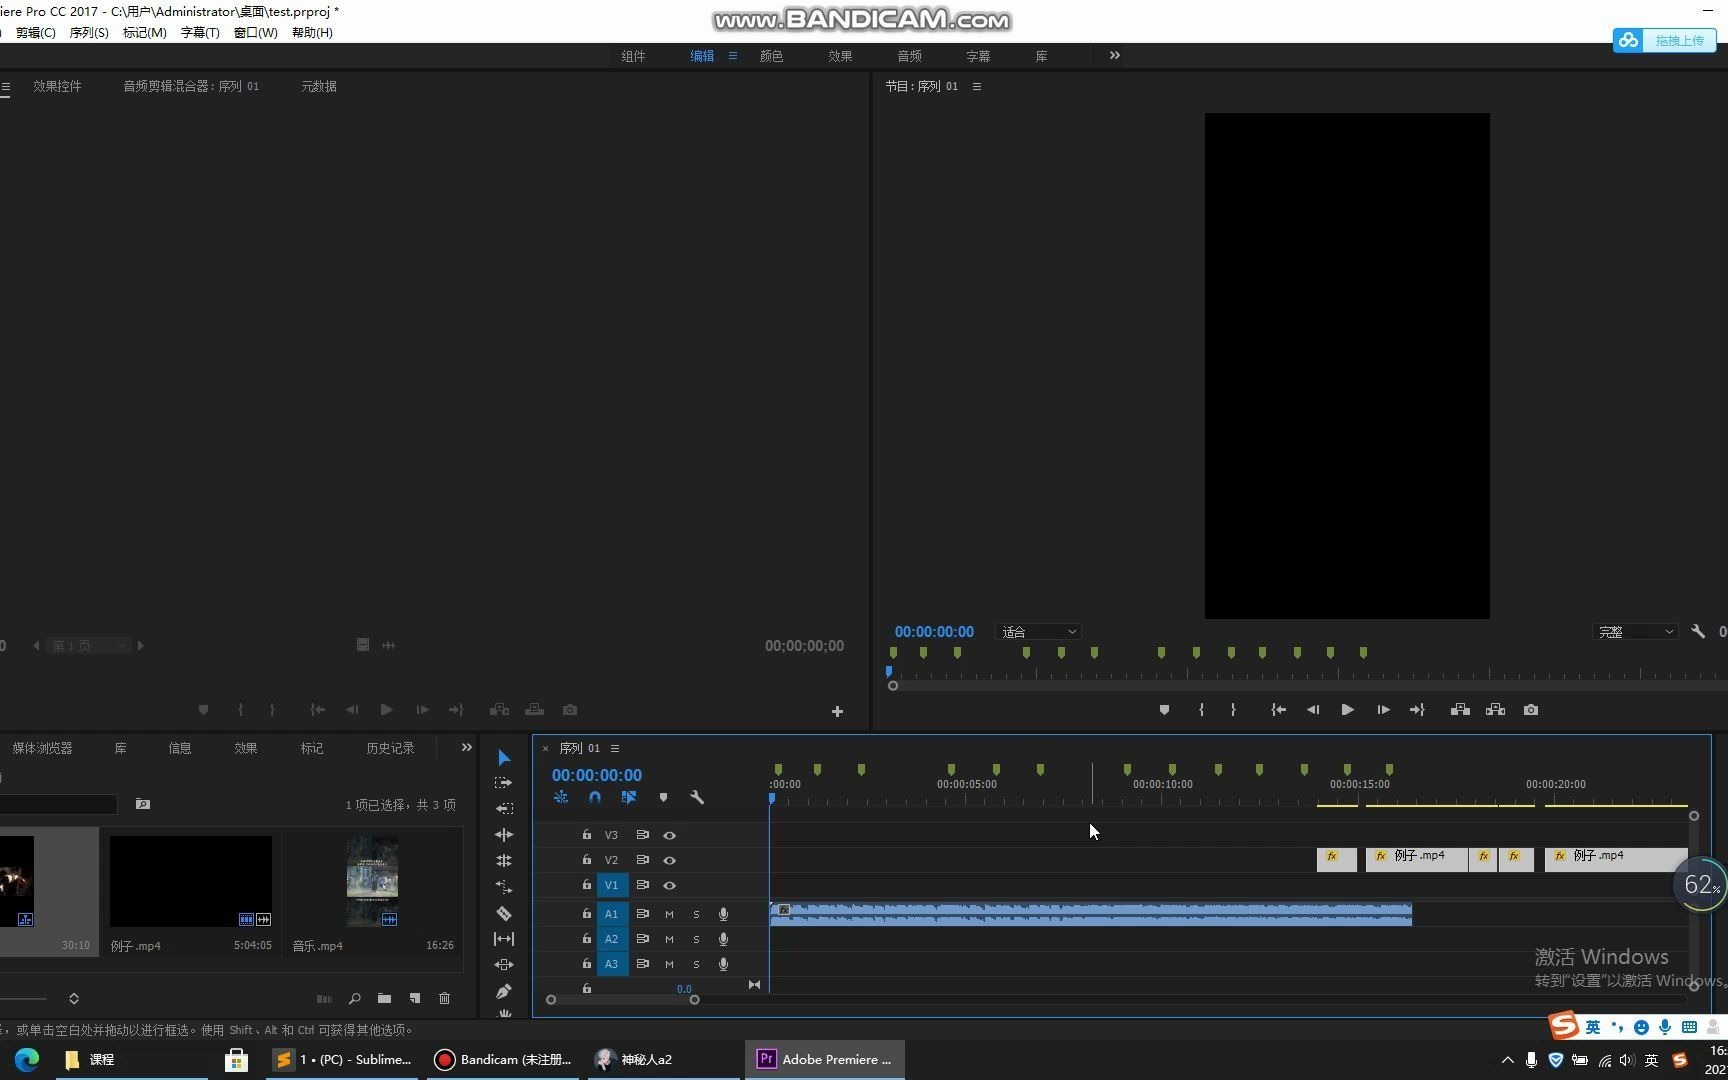Delete selected project item trash
This screenshot has height=1080, width=1728.
[x=445, y=998]
